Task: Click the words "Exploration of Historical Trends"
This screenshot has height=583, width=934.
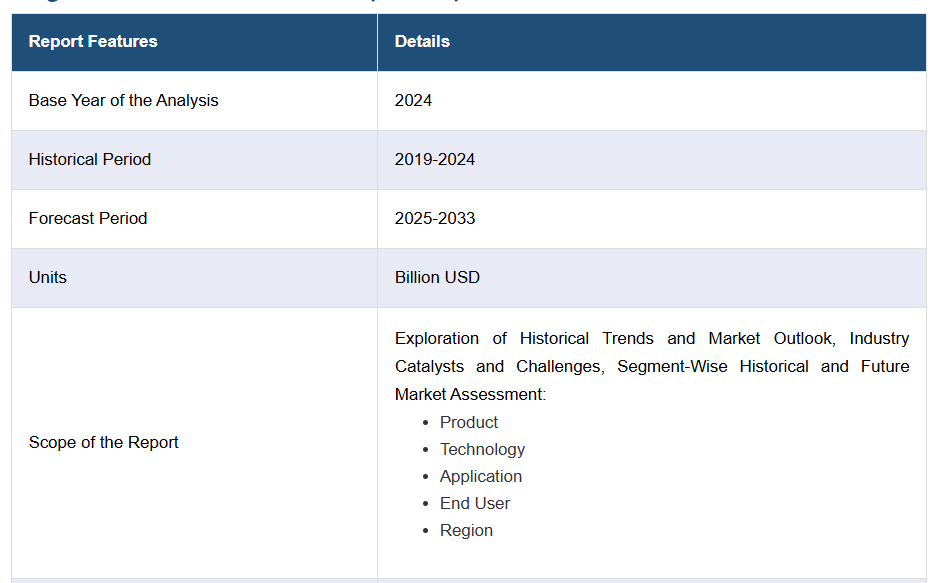Action: pyautogui.click(x=524, y=339)
